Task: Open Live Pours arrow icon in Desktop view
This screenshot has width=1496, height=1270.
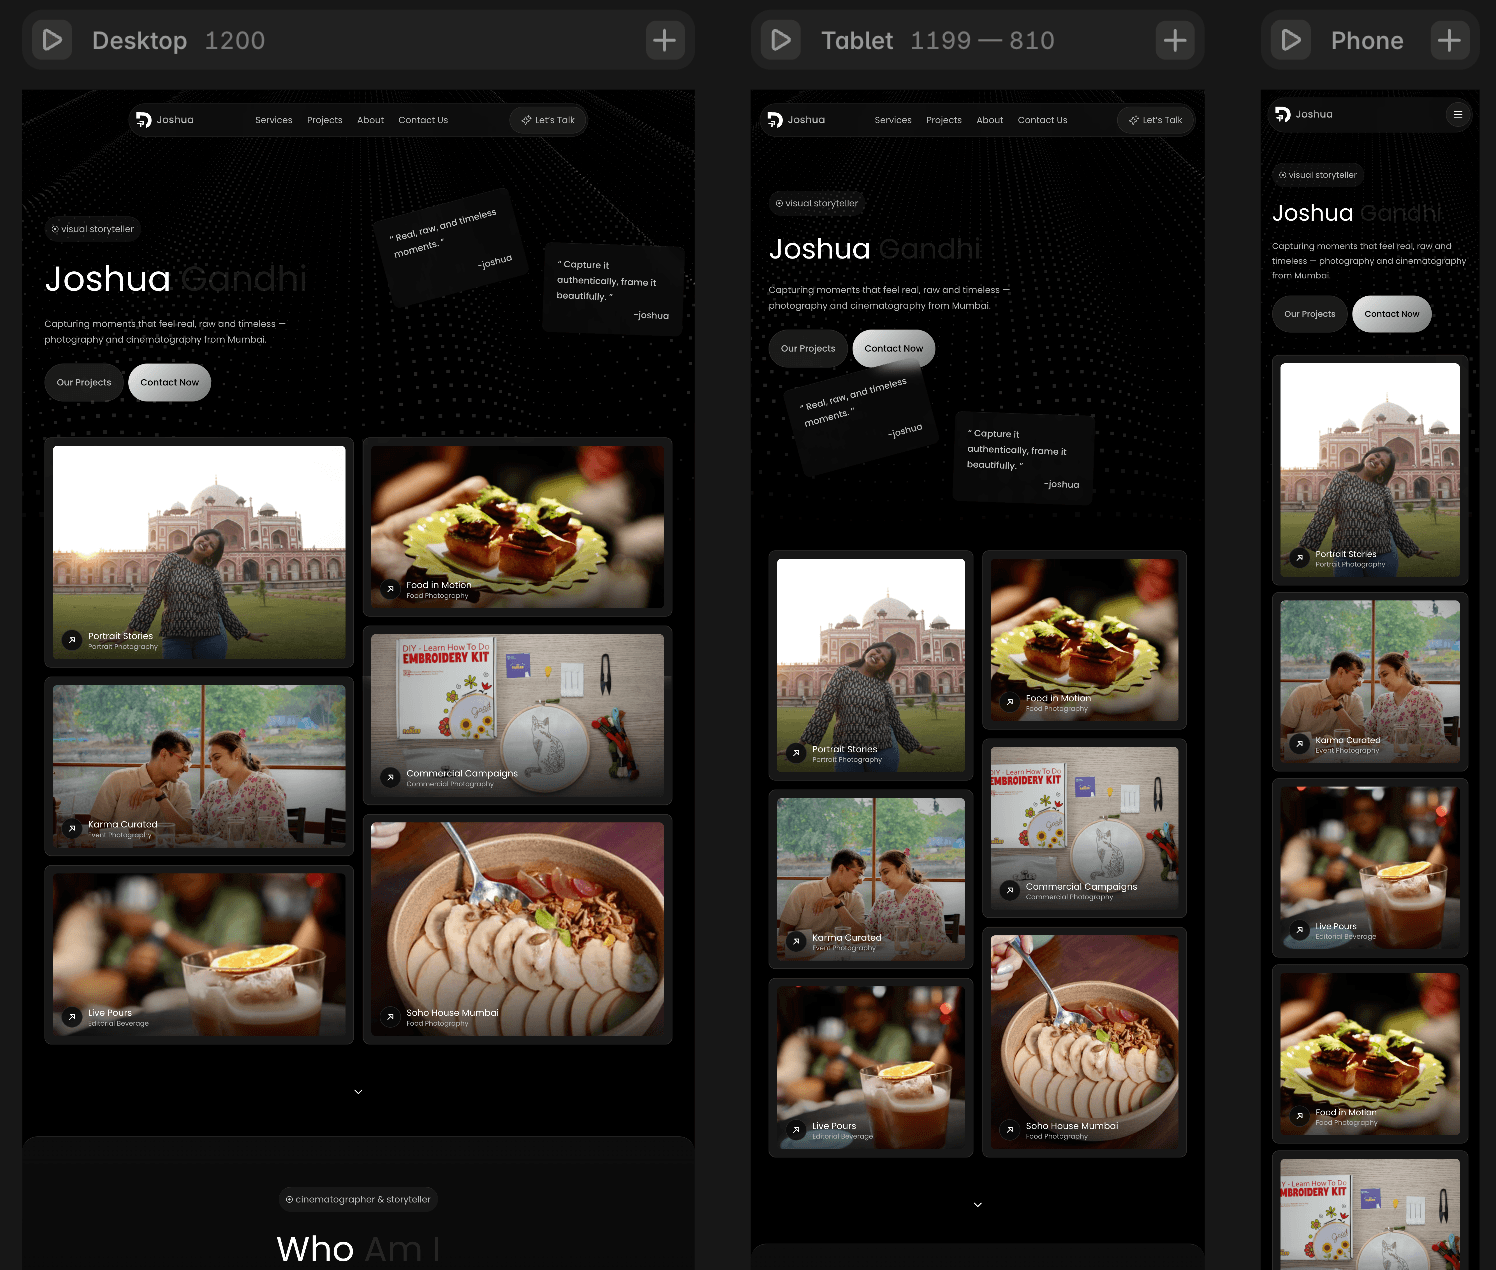Action: [x=72, y=1017]
